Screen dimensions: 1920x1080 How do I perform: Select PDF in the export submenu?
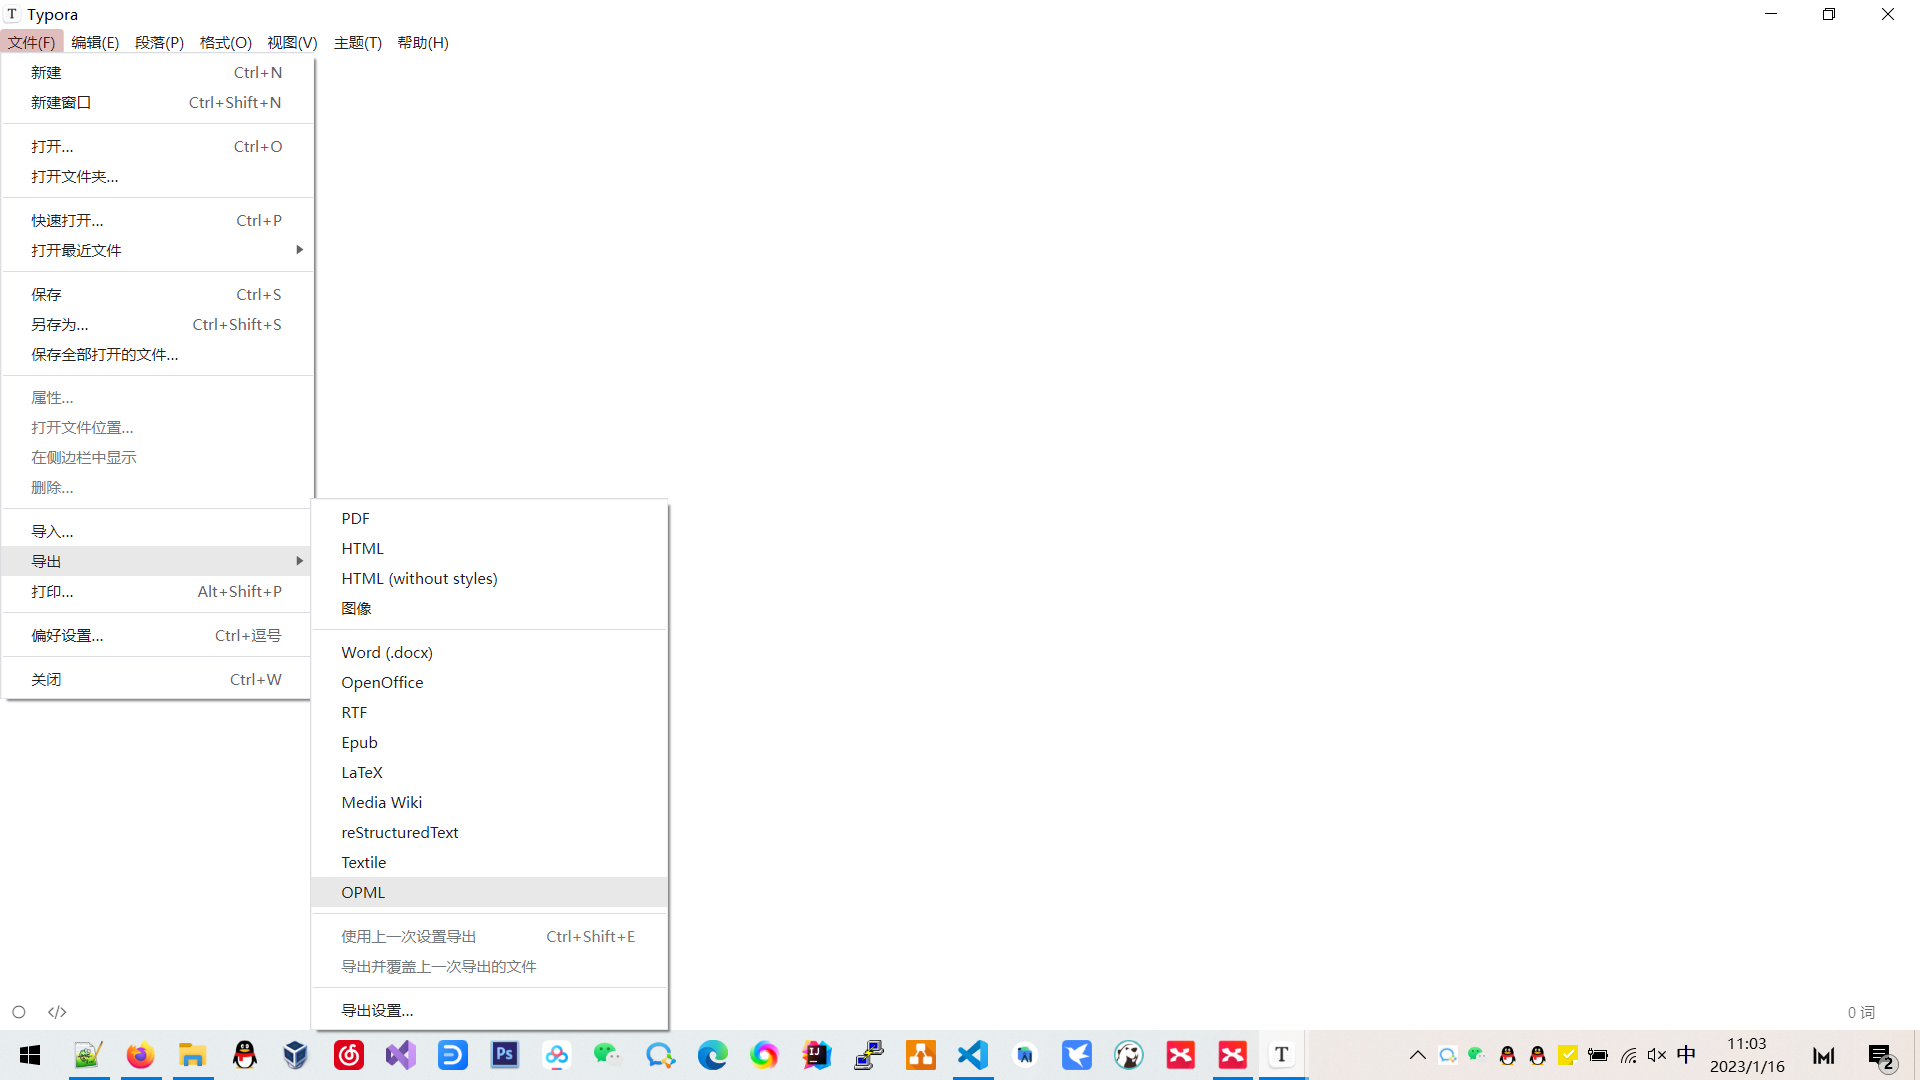pos(355,518)
